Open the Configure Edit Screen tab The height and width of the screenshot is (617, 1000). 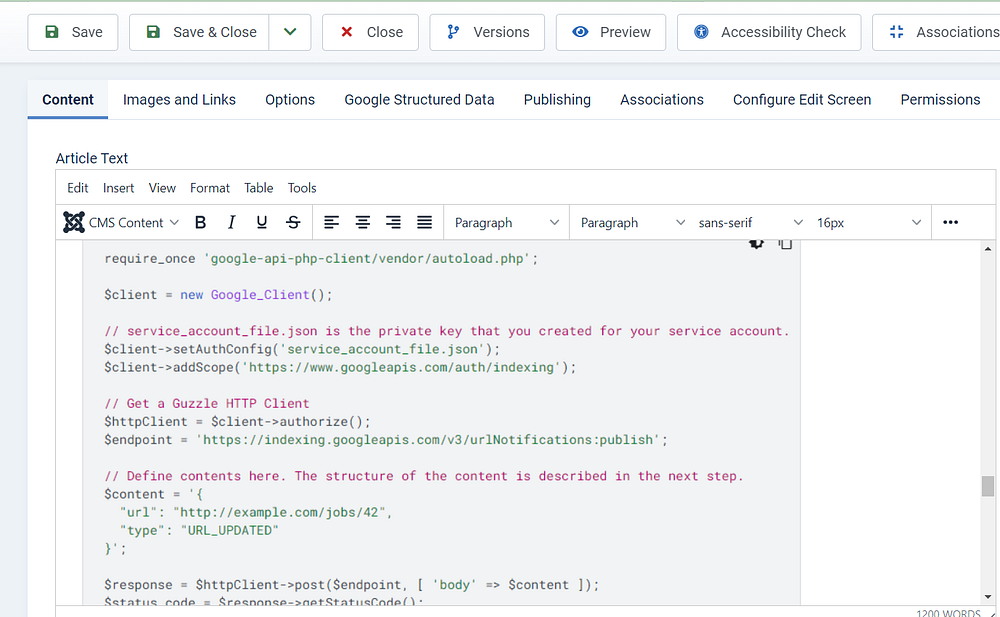(x=802, y=100)
